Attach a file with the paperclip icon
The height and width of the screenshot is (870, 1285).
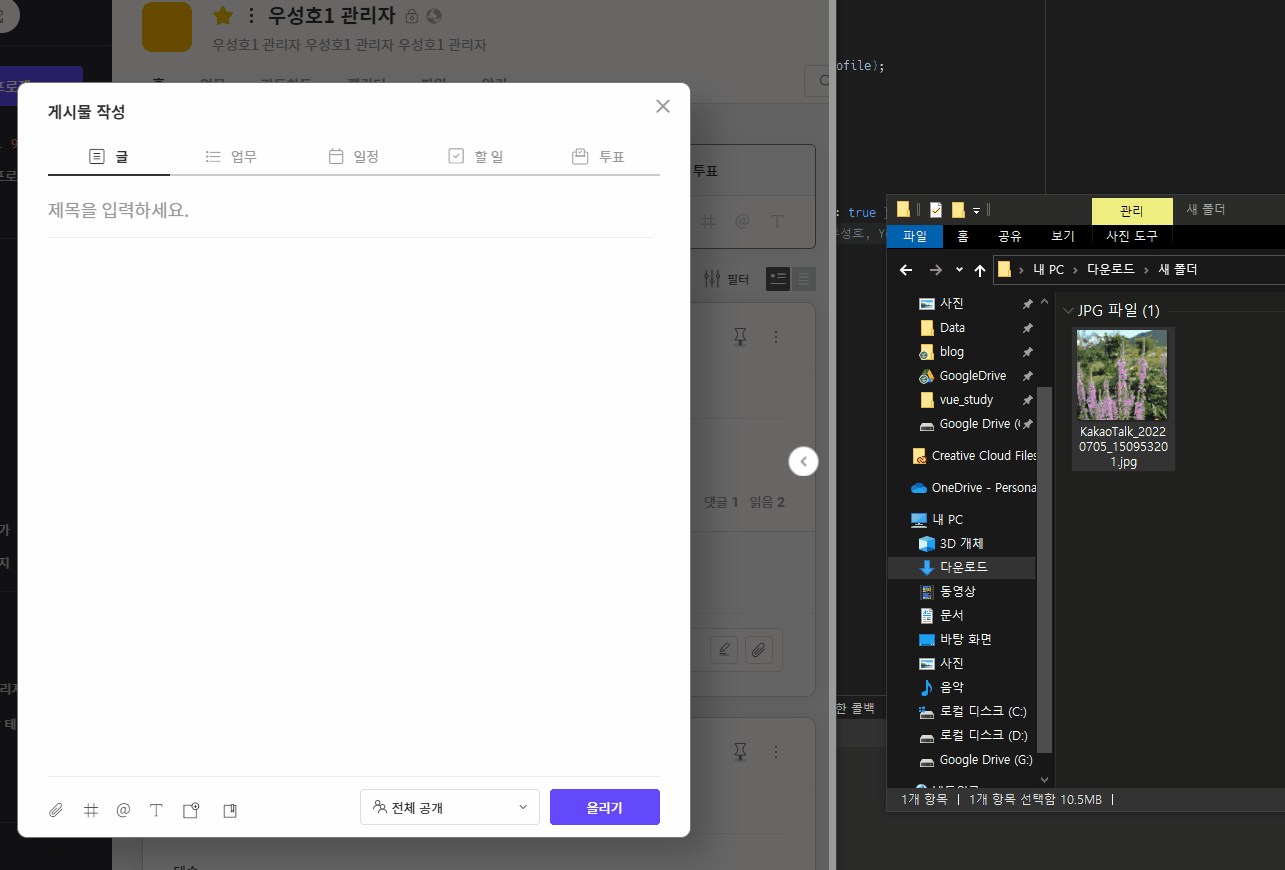56,810
